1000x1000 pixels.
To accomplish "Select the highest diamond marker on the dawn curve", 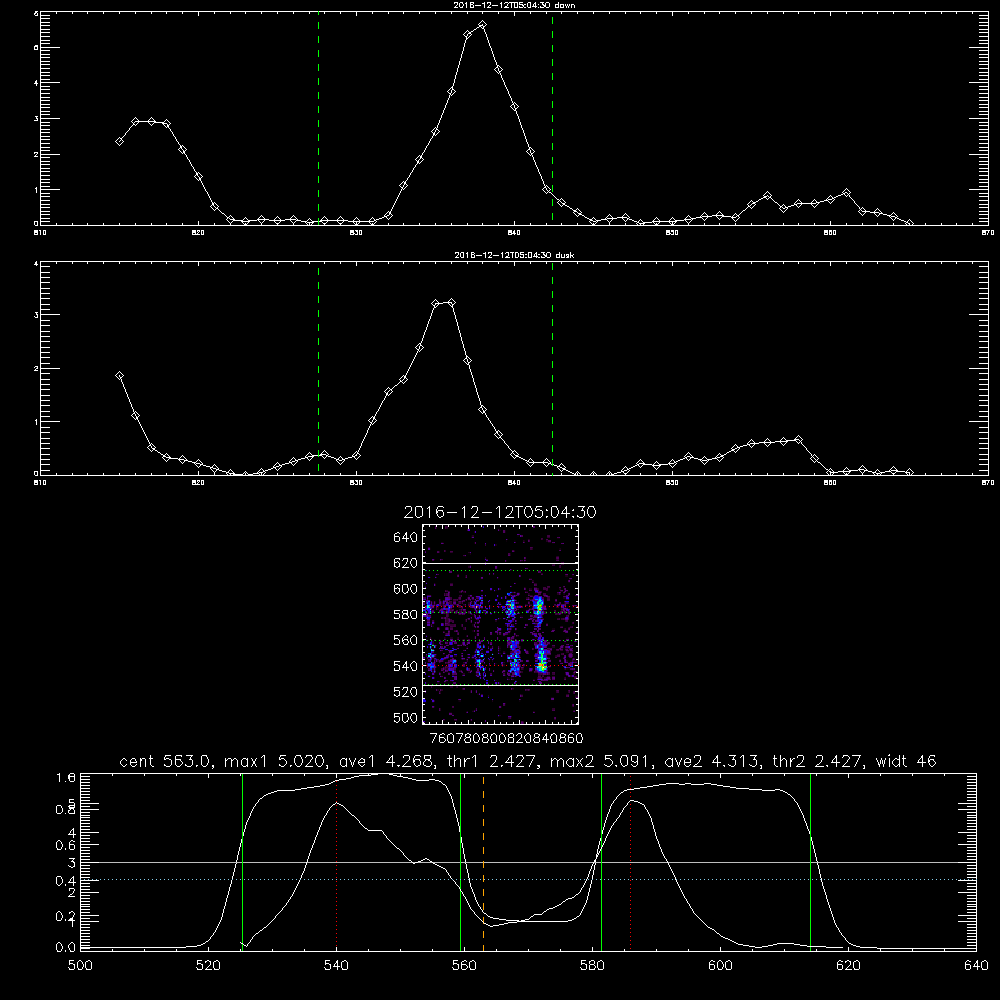I will pos(483,25).
